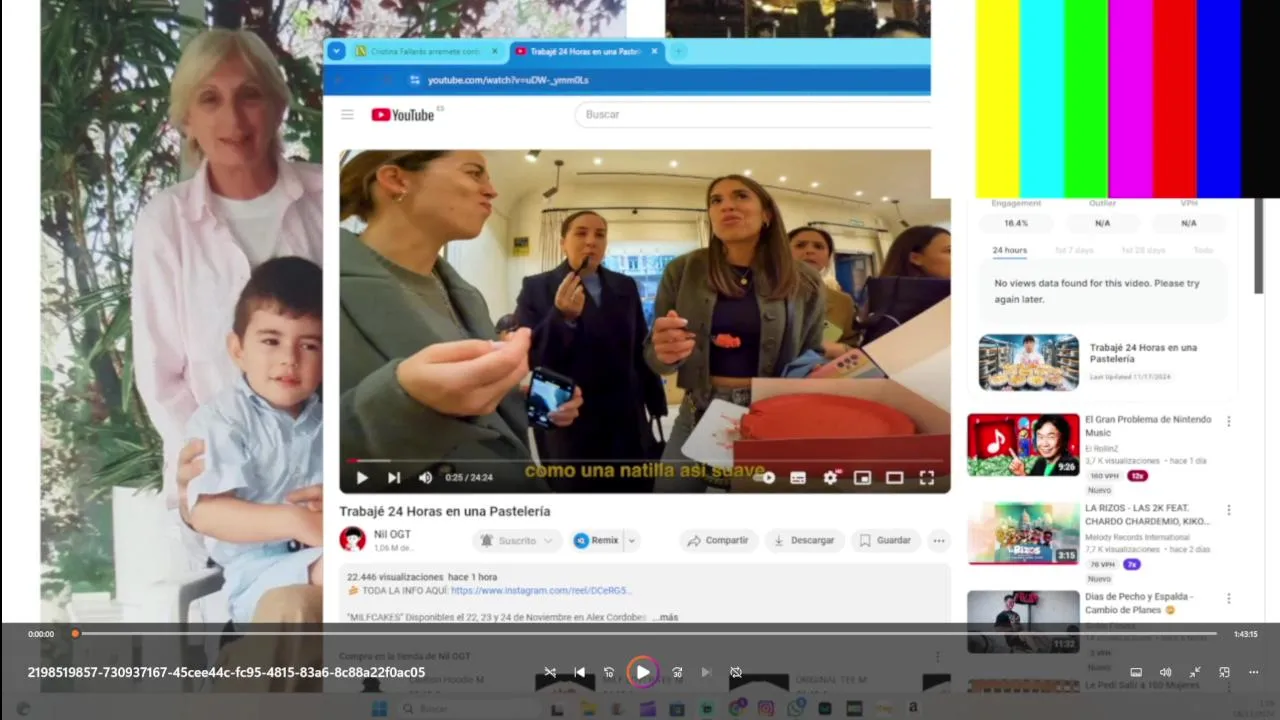1280x720 pixels.
Task: Open Nil OGT channel avatar
Action: coord(352,540)
